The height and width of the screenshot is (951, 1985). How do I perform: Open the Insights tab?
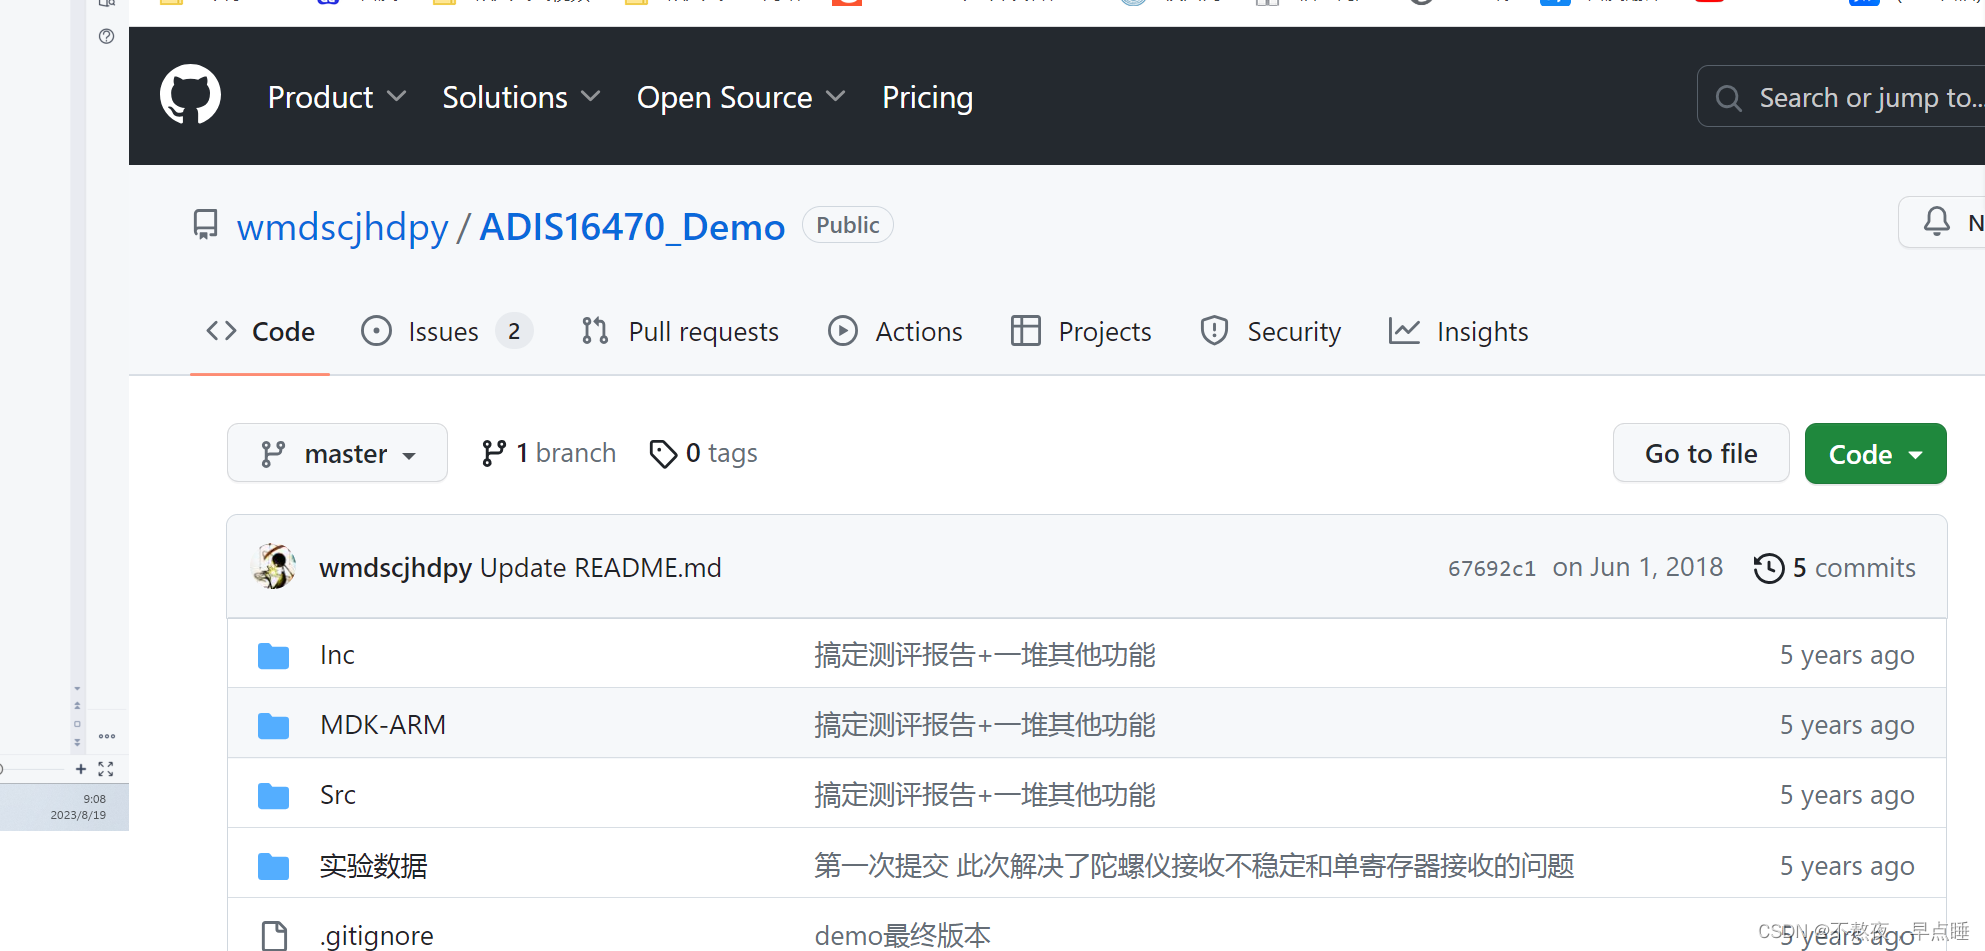coord(1458,331)
